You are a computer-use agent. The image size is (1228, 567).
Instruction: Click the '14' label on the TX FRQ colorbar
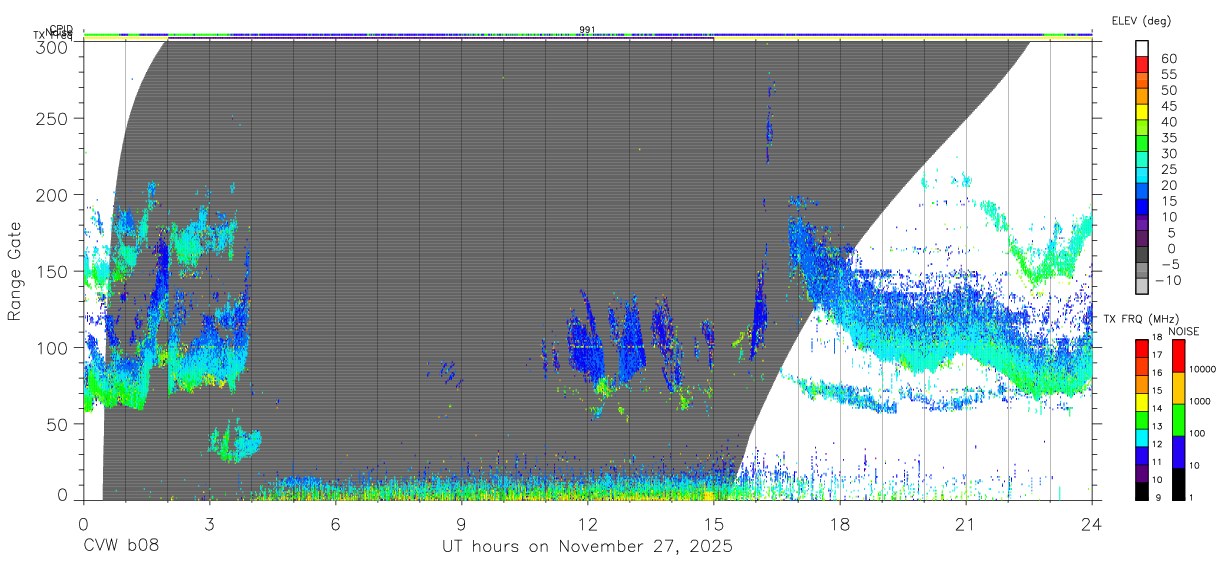coord(1158,408)
